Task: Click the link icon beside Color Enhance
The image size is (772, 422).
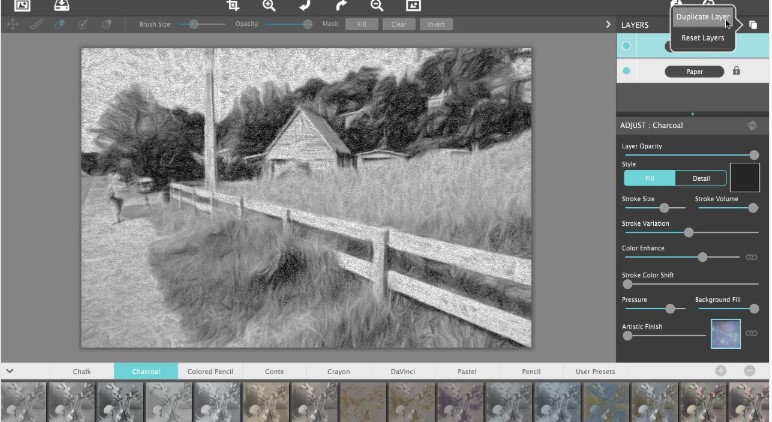Action: click(751, 257)
